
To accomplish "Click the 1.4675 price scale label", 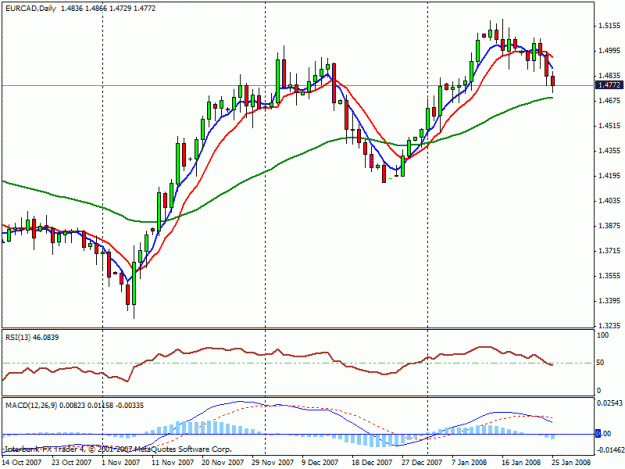I will [x=609, y=101].
